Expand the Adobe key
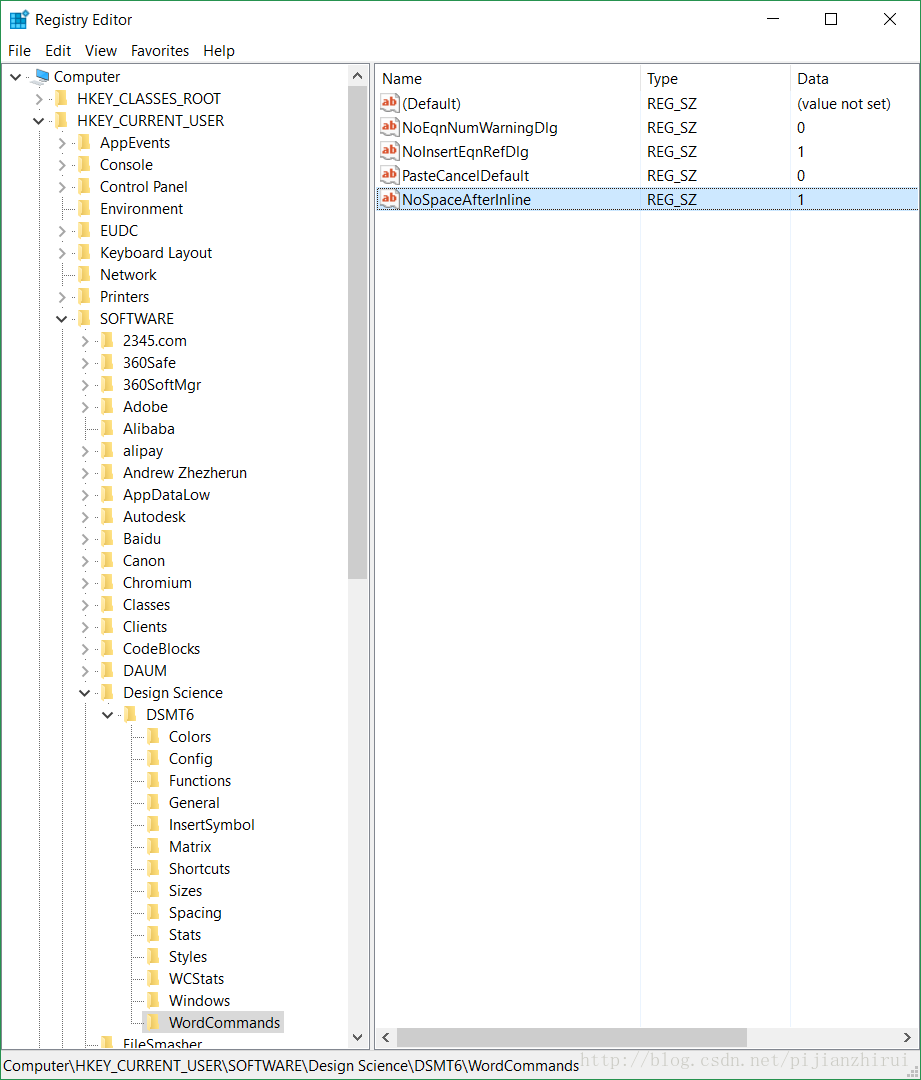921x1080 pixels. 85,406
